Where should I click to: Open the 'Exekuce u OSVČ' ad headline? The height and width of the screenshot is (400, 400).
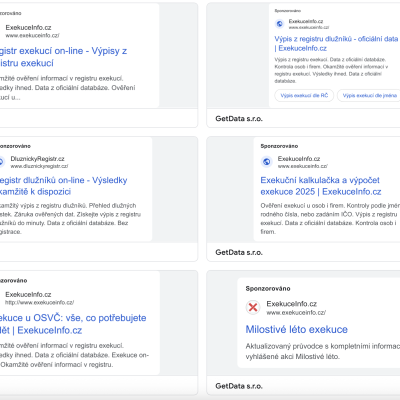pyautogui.click(x=73, y=324)
